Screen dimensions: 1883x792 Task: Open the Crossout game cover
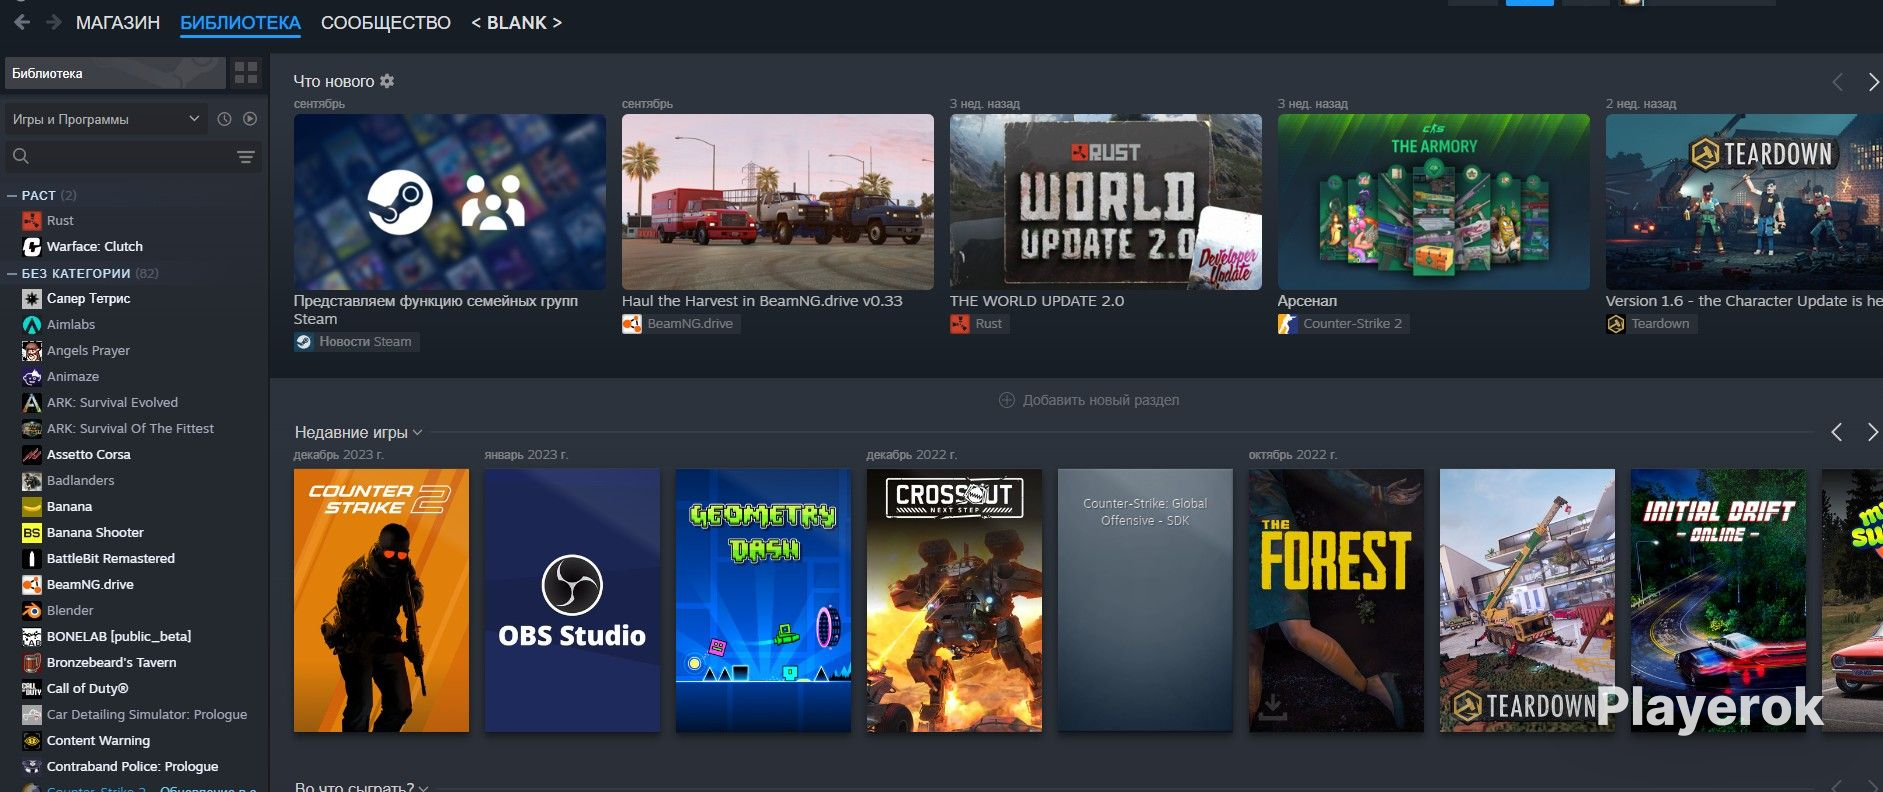point(954,600)
